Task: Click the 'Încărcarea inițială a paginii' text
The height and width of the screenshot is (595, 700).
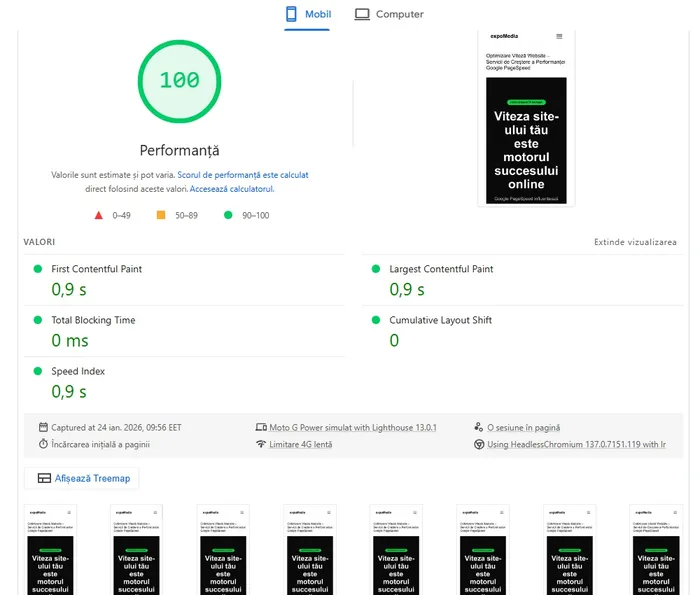Action: pyautogui.click(x=100, y=445)
